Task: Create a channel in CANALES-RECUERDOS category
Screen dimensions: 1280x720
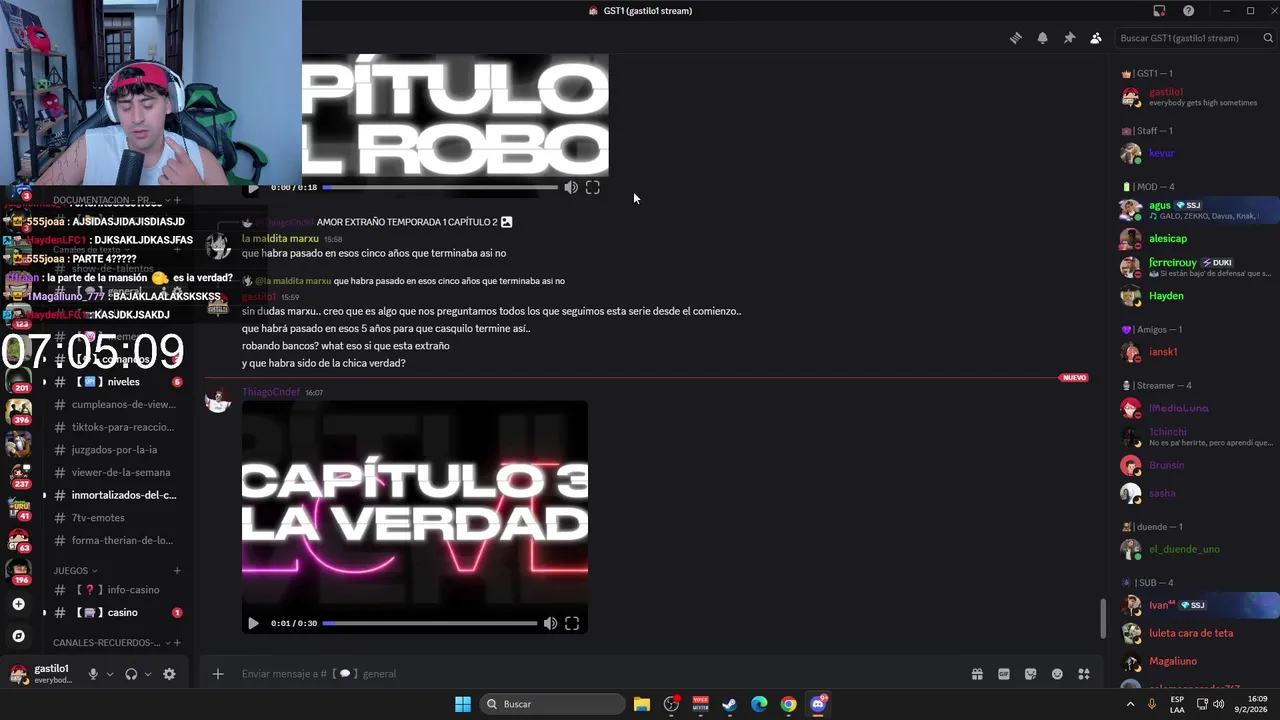Action: tap(177, 643)
